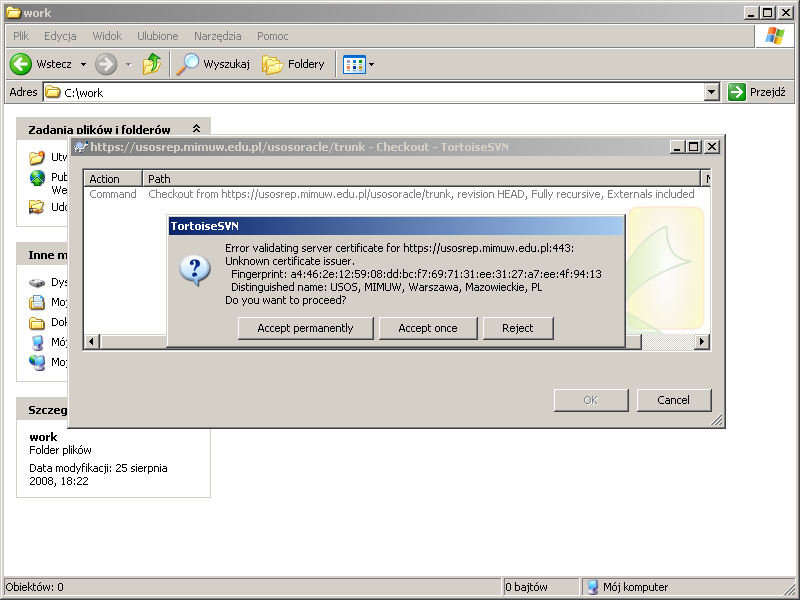Click the C:\work address field
This screenshot has height=600, width=800.
[374, 92]
